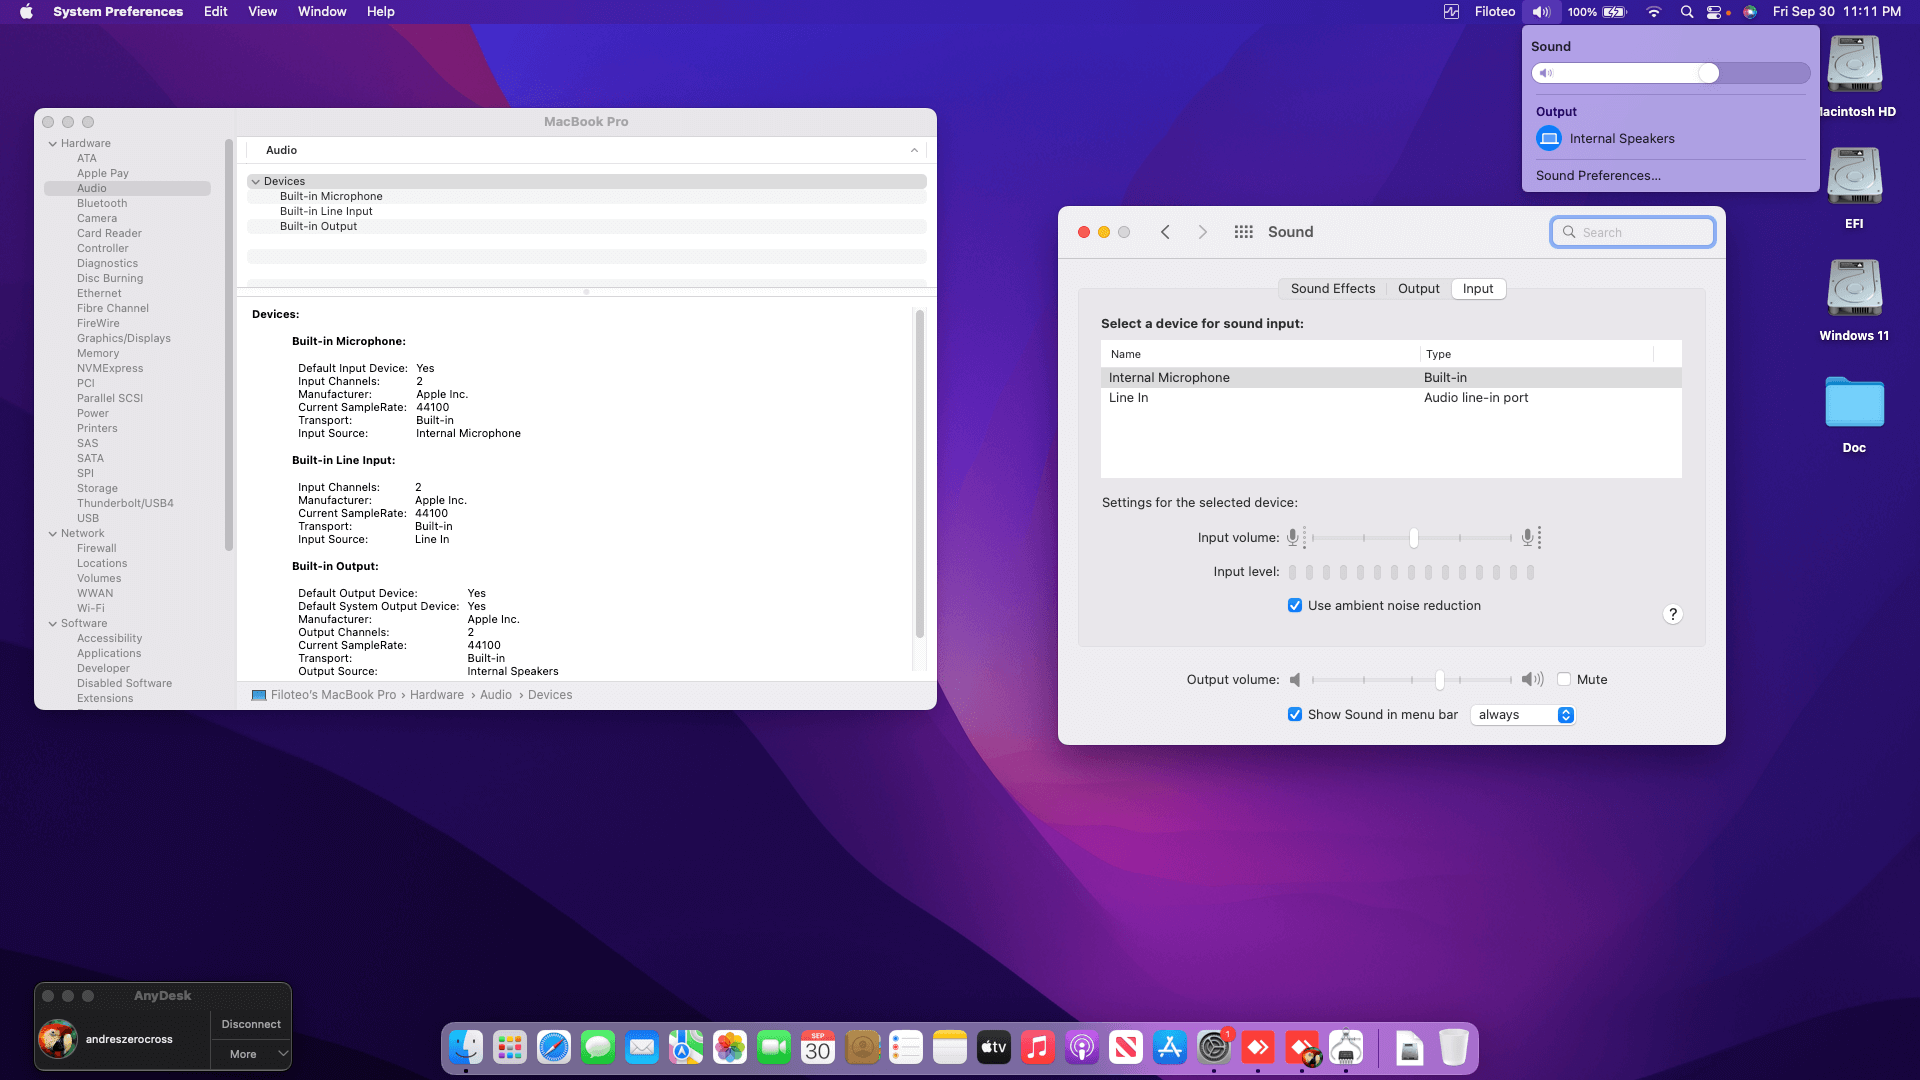Open the 'always' menu bar dropdown
Screen dimensions: 1920x1080
click(1523, 715)
